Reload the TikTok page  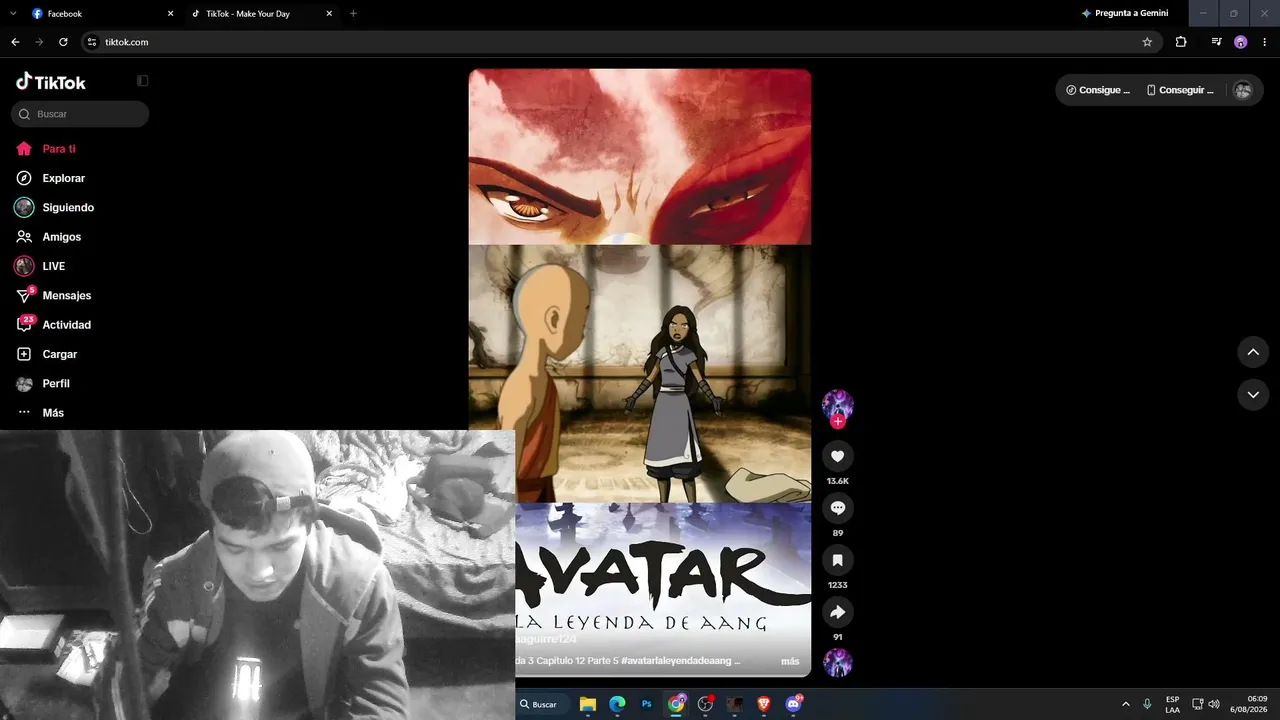(x=63, y=42)
